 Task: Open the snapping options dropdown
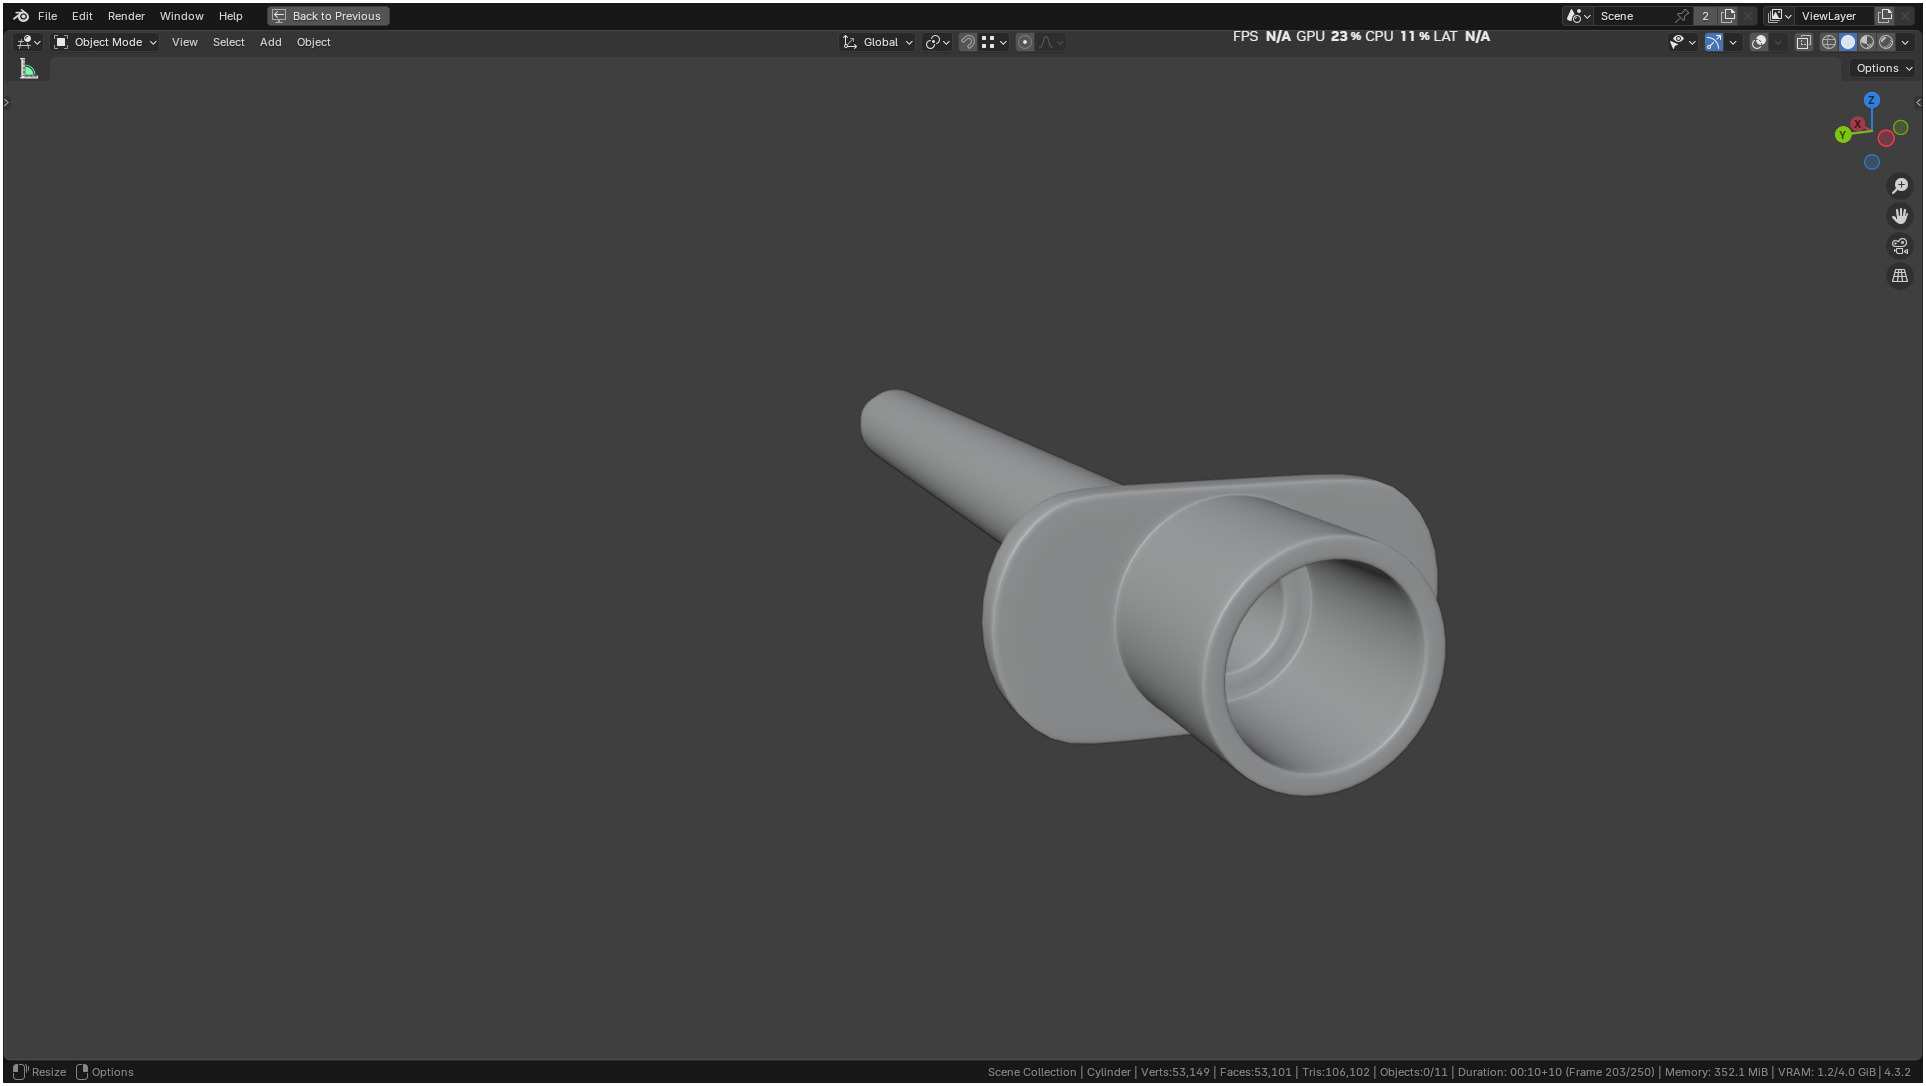coord(993,42)
